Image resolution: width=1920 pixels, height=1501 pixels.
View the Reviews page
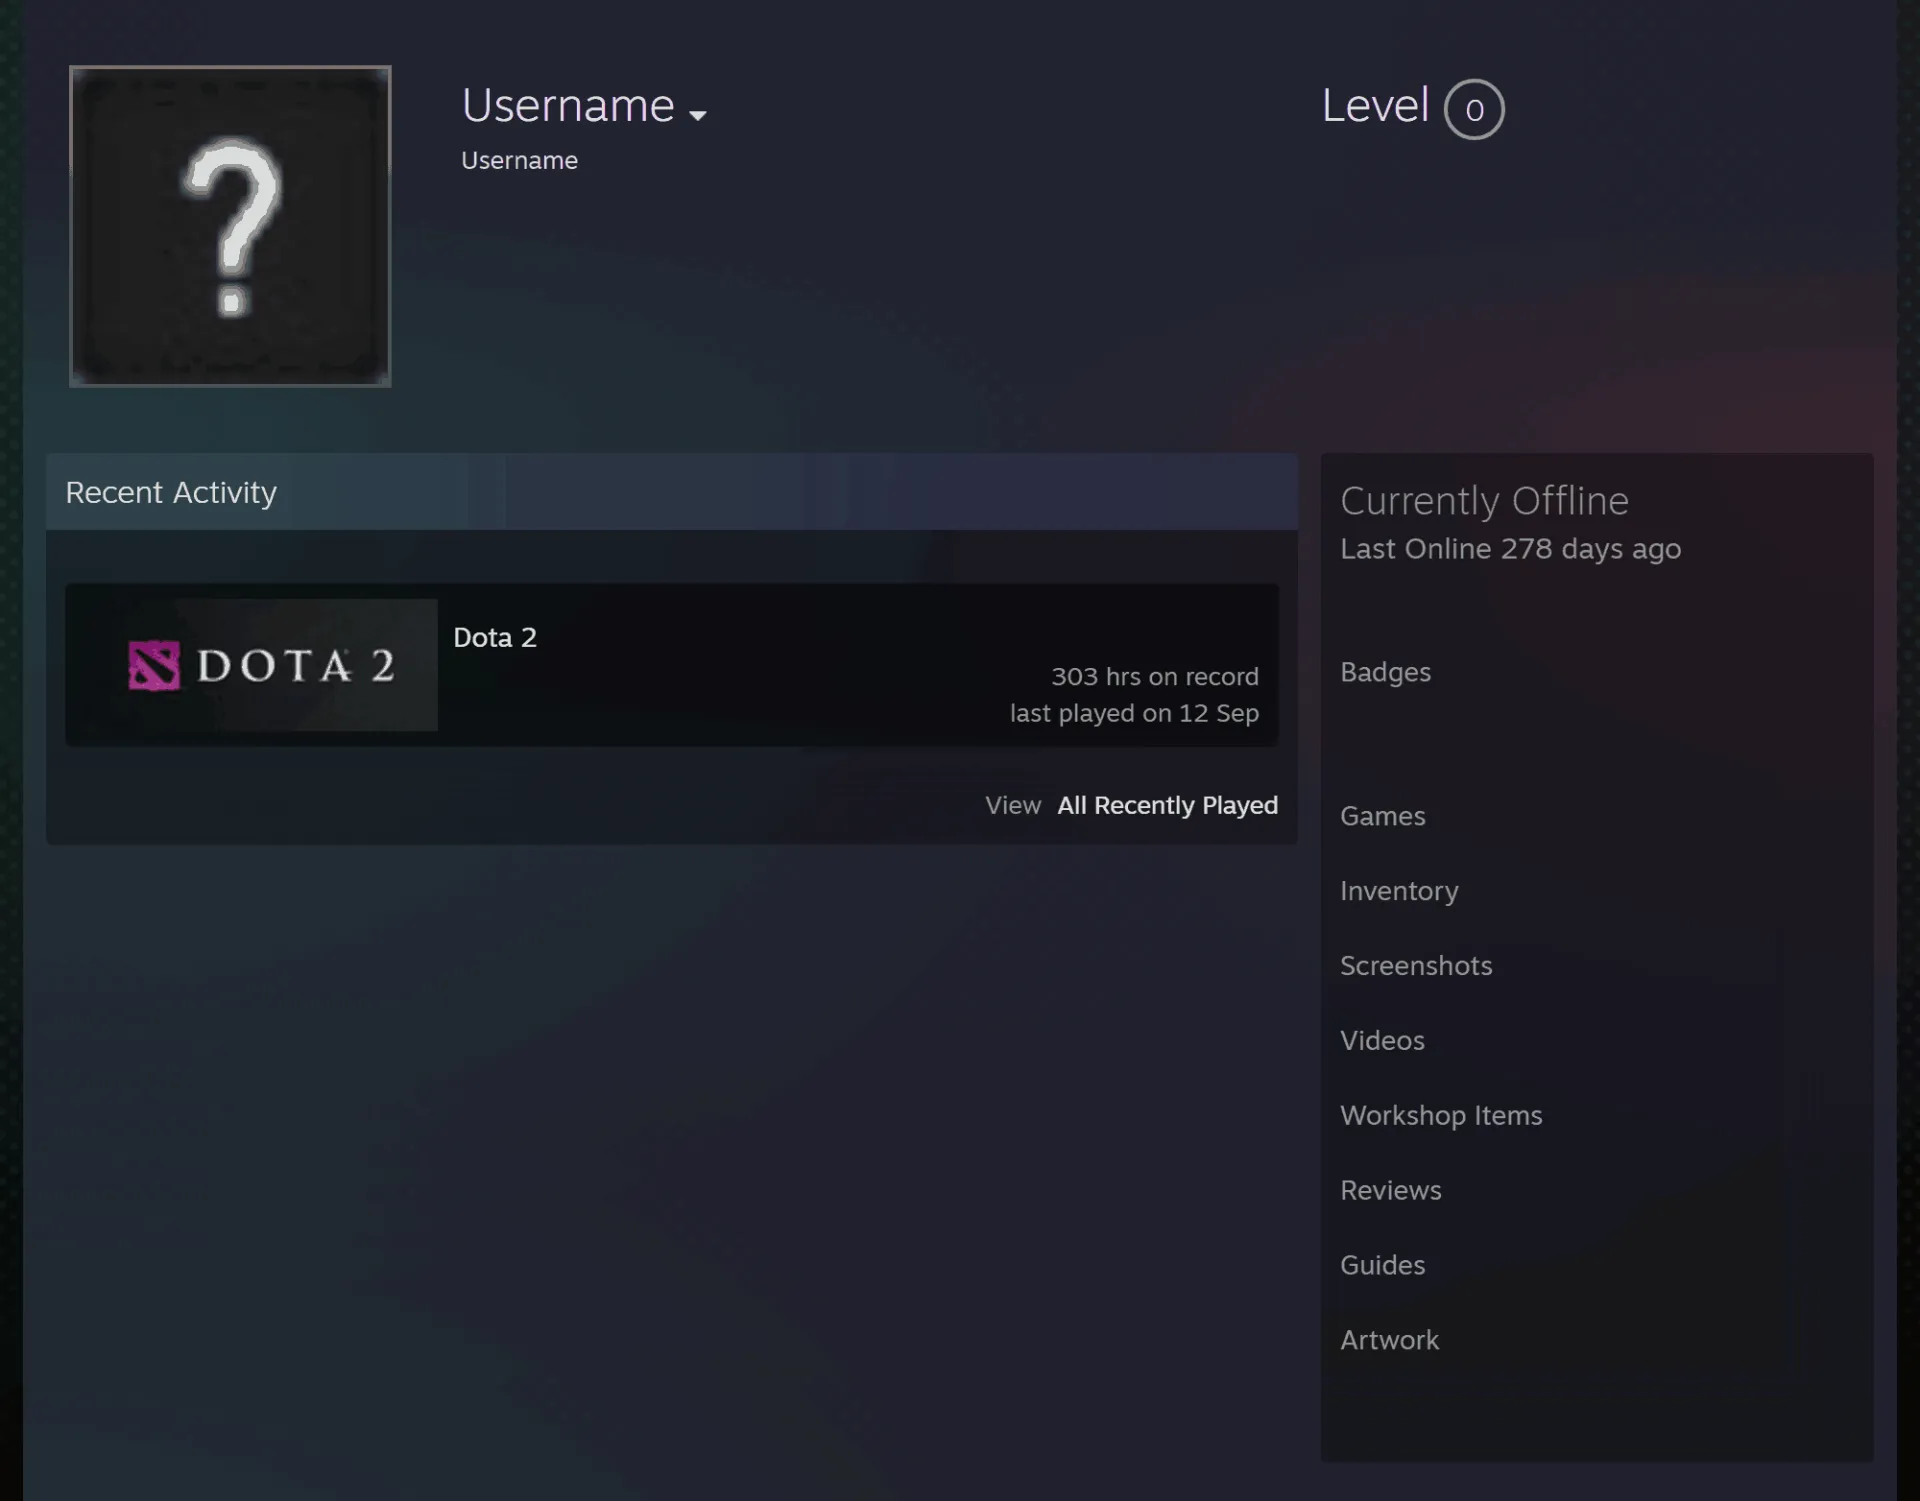pos(1390,1191)
